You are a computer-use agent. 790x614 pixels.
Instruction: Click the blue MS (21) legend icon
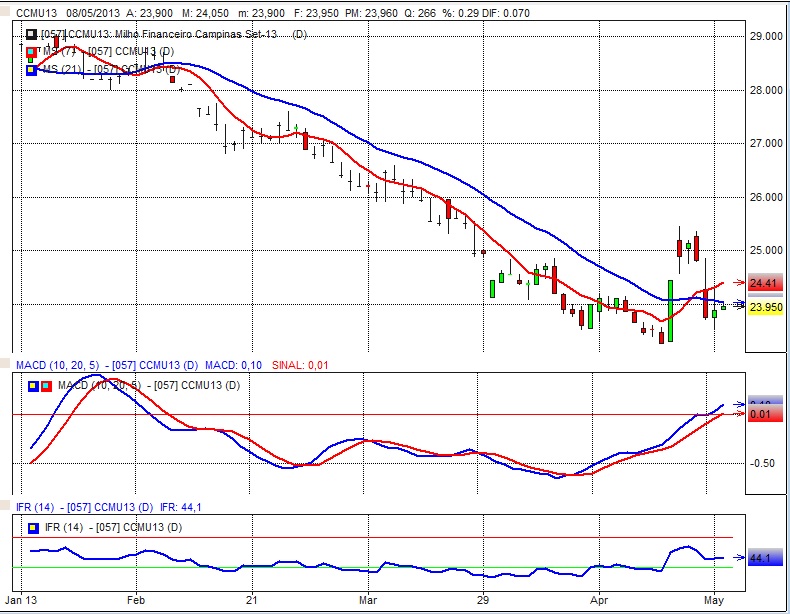click(x=32, y=69)
